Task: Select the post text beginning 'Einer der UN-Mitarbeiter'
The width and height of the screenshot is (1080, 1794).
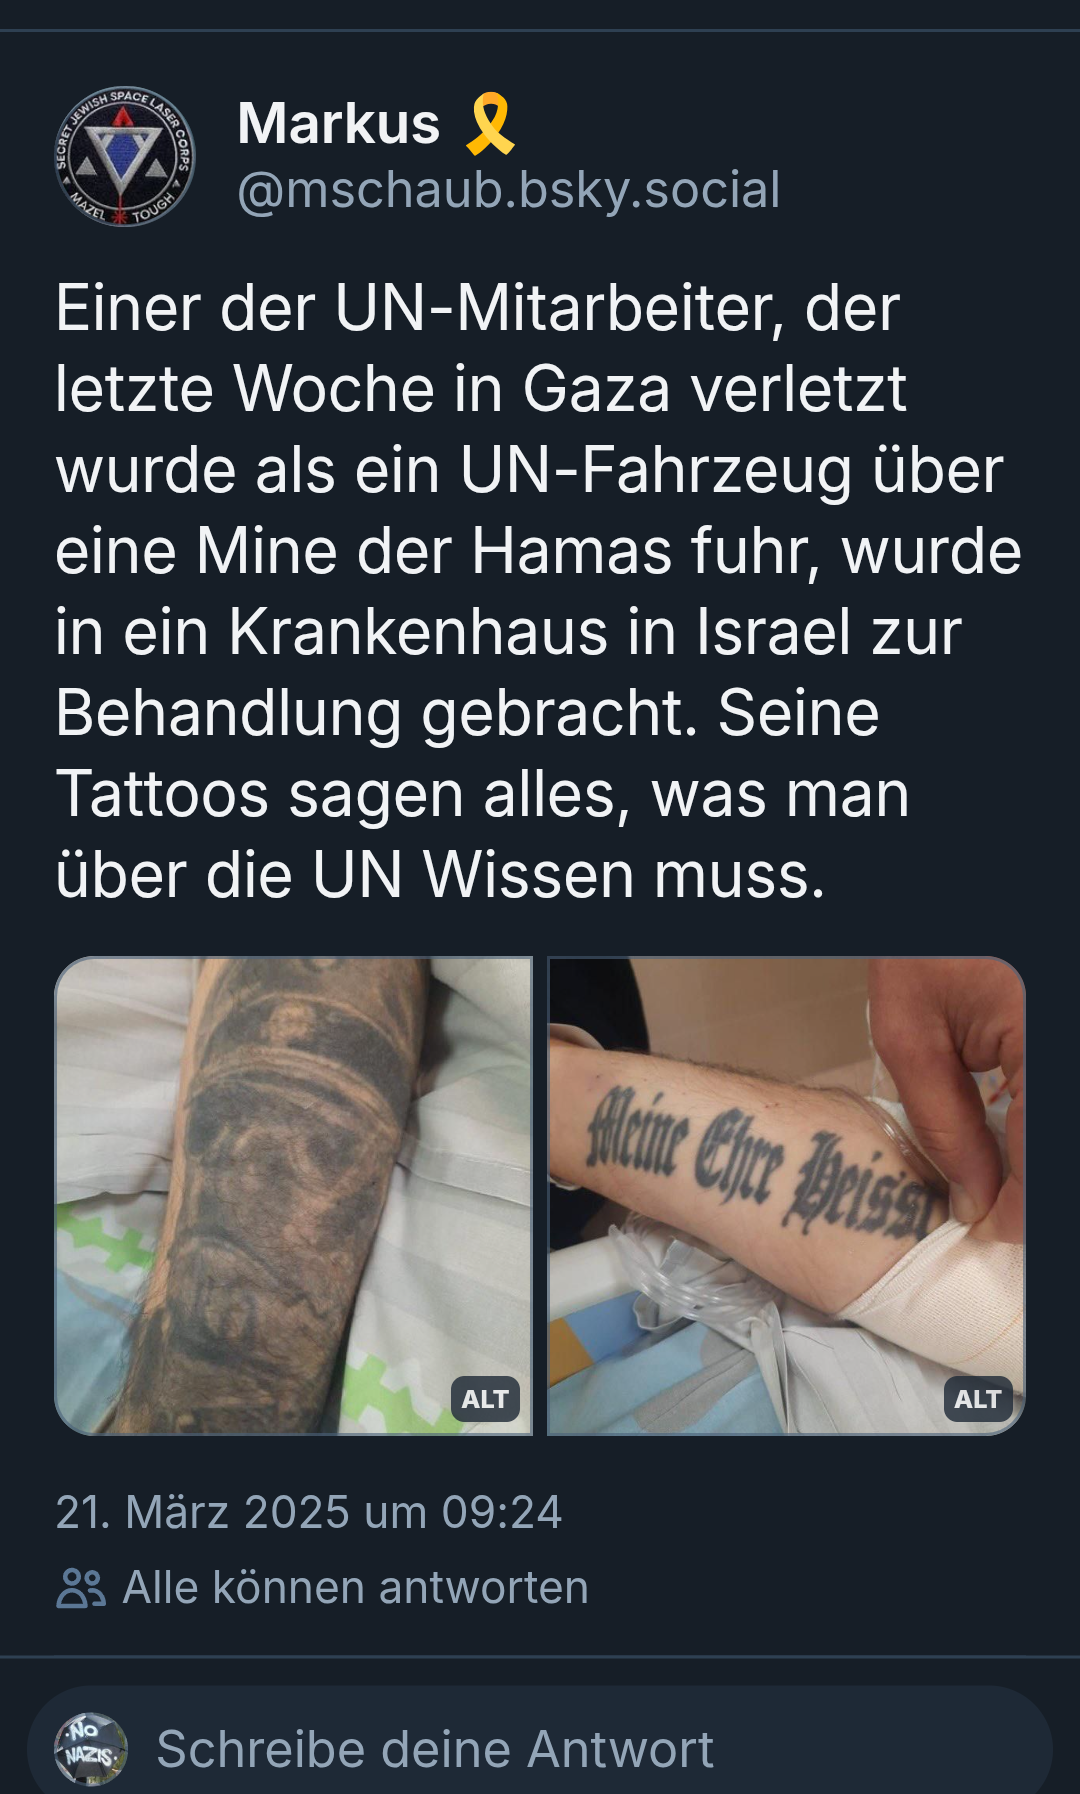Action: [x=538, y=591]
